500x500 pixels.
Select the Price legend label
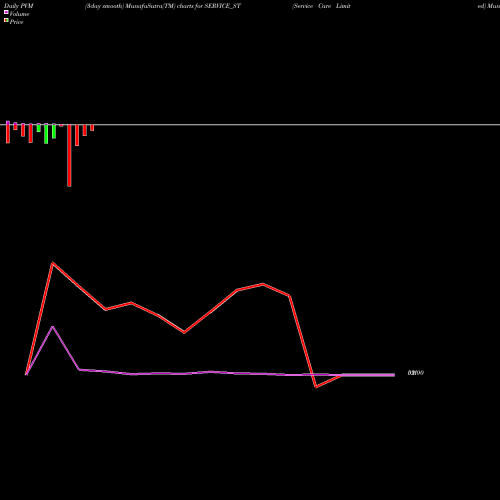[x=16, y=22]
